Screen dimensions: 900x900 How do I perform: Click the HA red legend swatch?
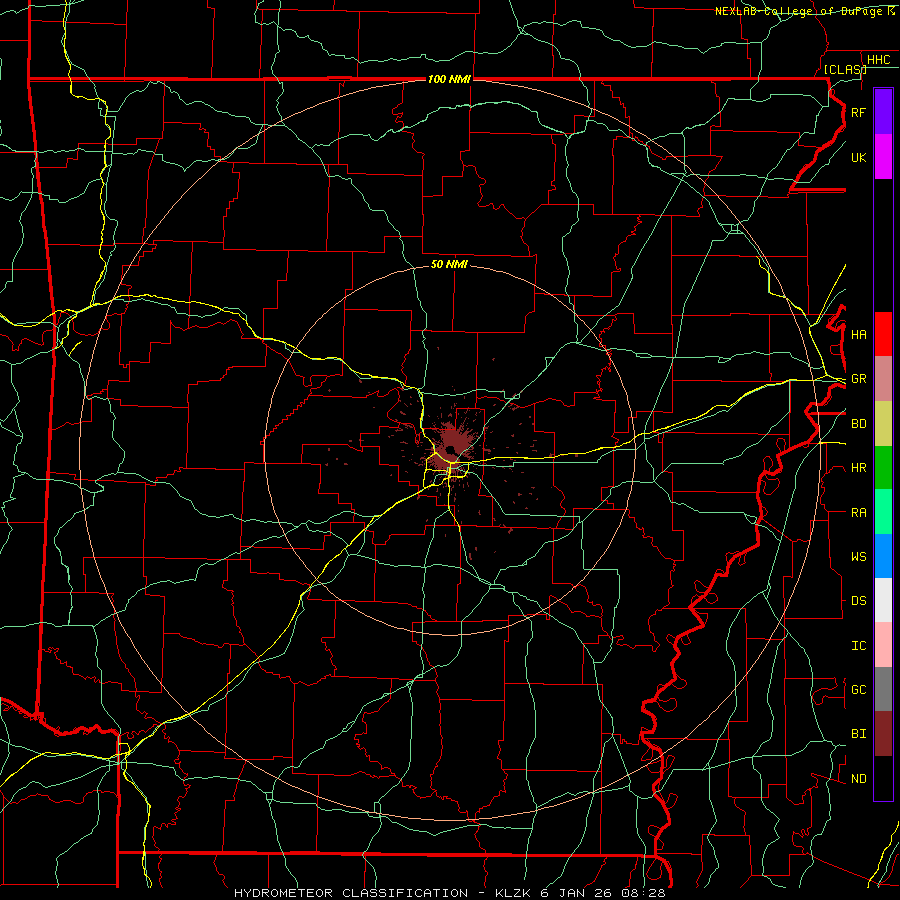883,334
